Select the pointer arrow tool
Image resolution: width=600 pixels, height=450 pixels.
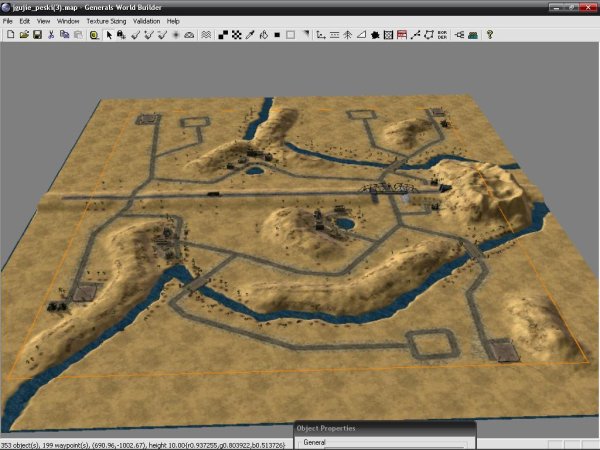click(x=108, y=34)
